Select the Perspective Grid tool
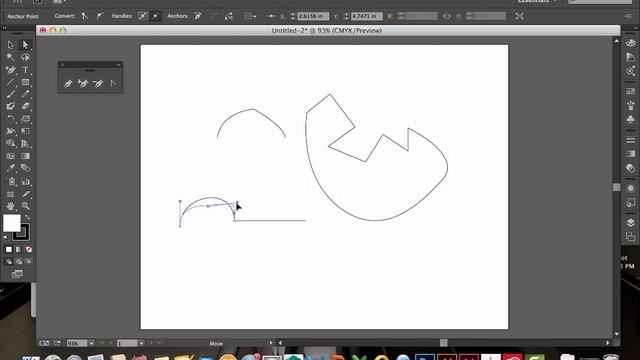Screen dimensions: 640x360 25,143
